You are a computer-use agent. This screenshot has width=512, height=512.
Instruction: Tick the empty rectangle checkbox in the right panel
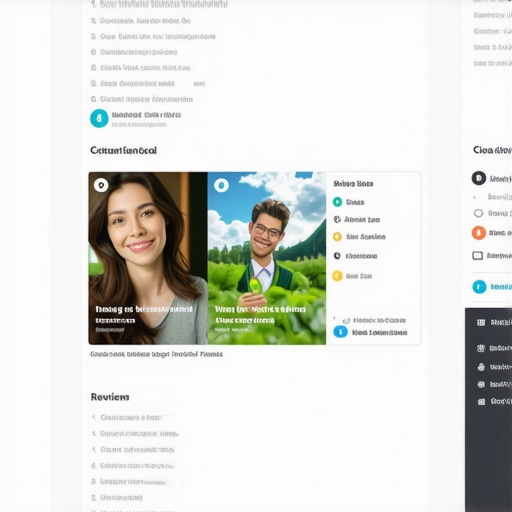pos(478,256)
